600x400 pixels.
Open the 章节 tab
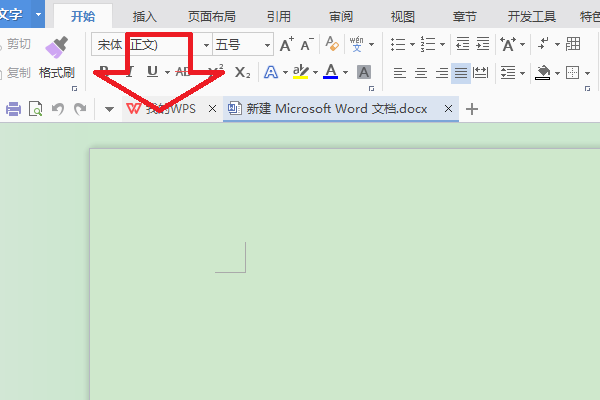[x=465, y=16]
